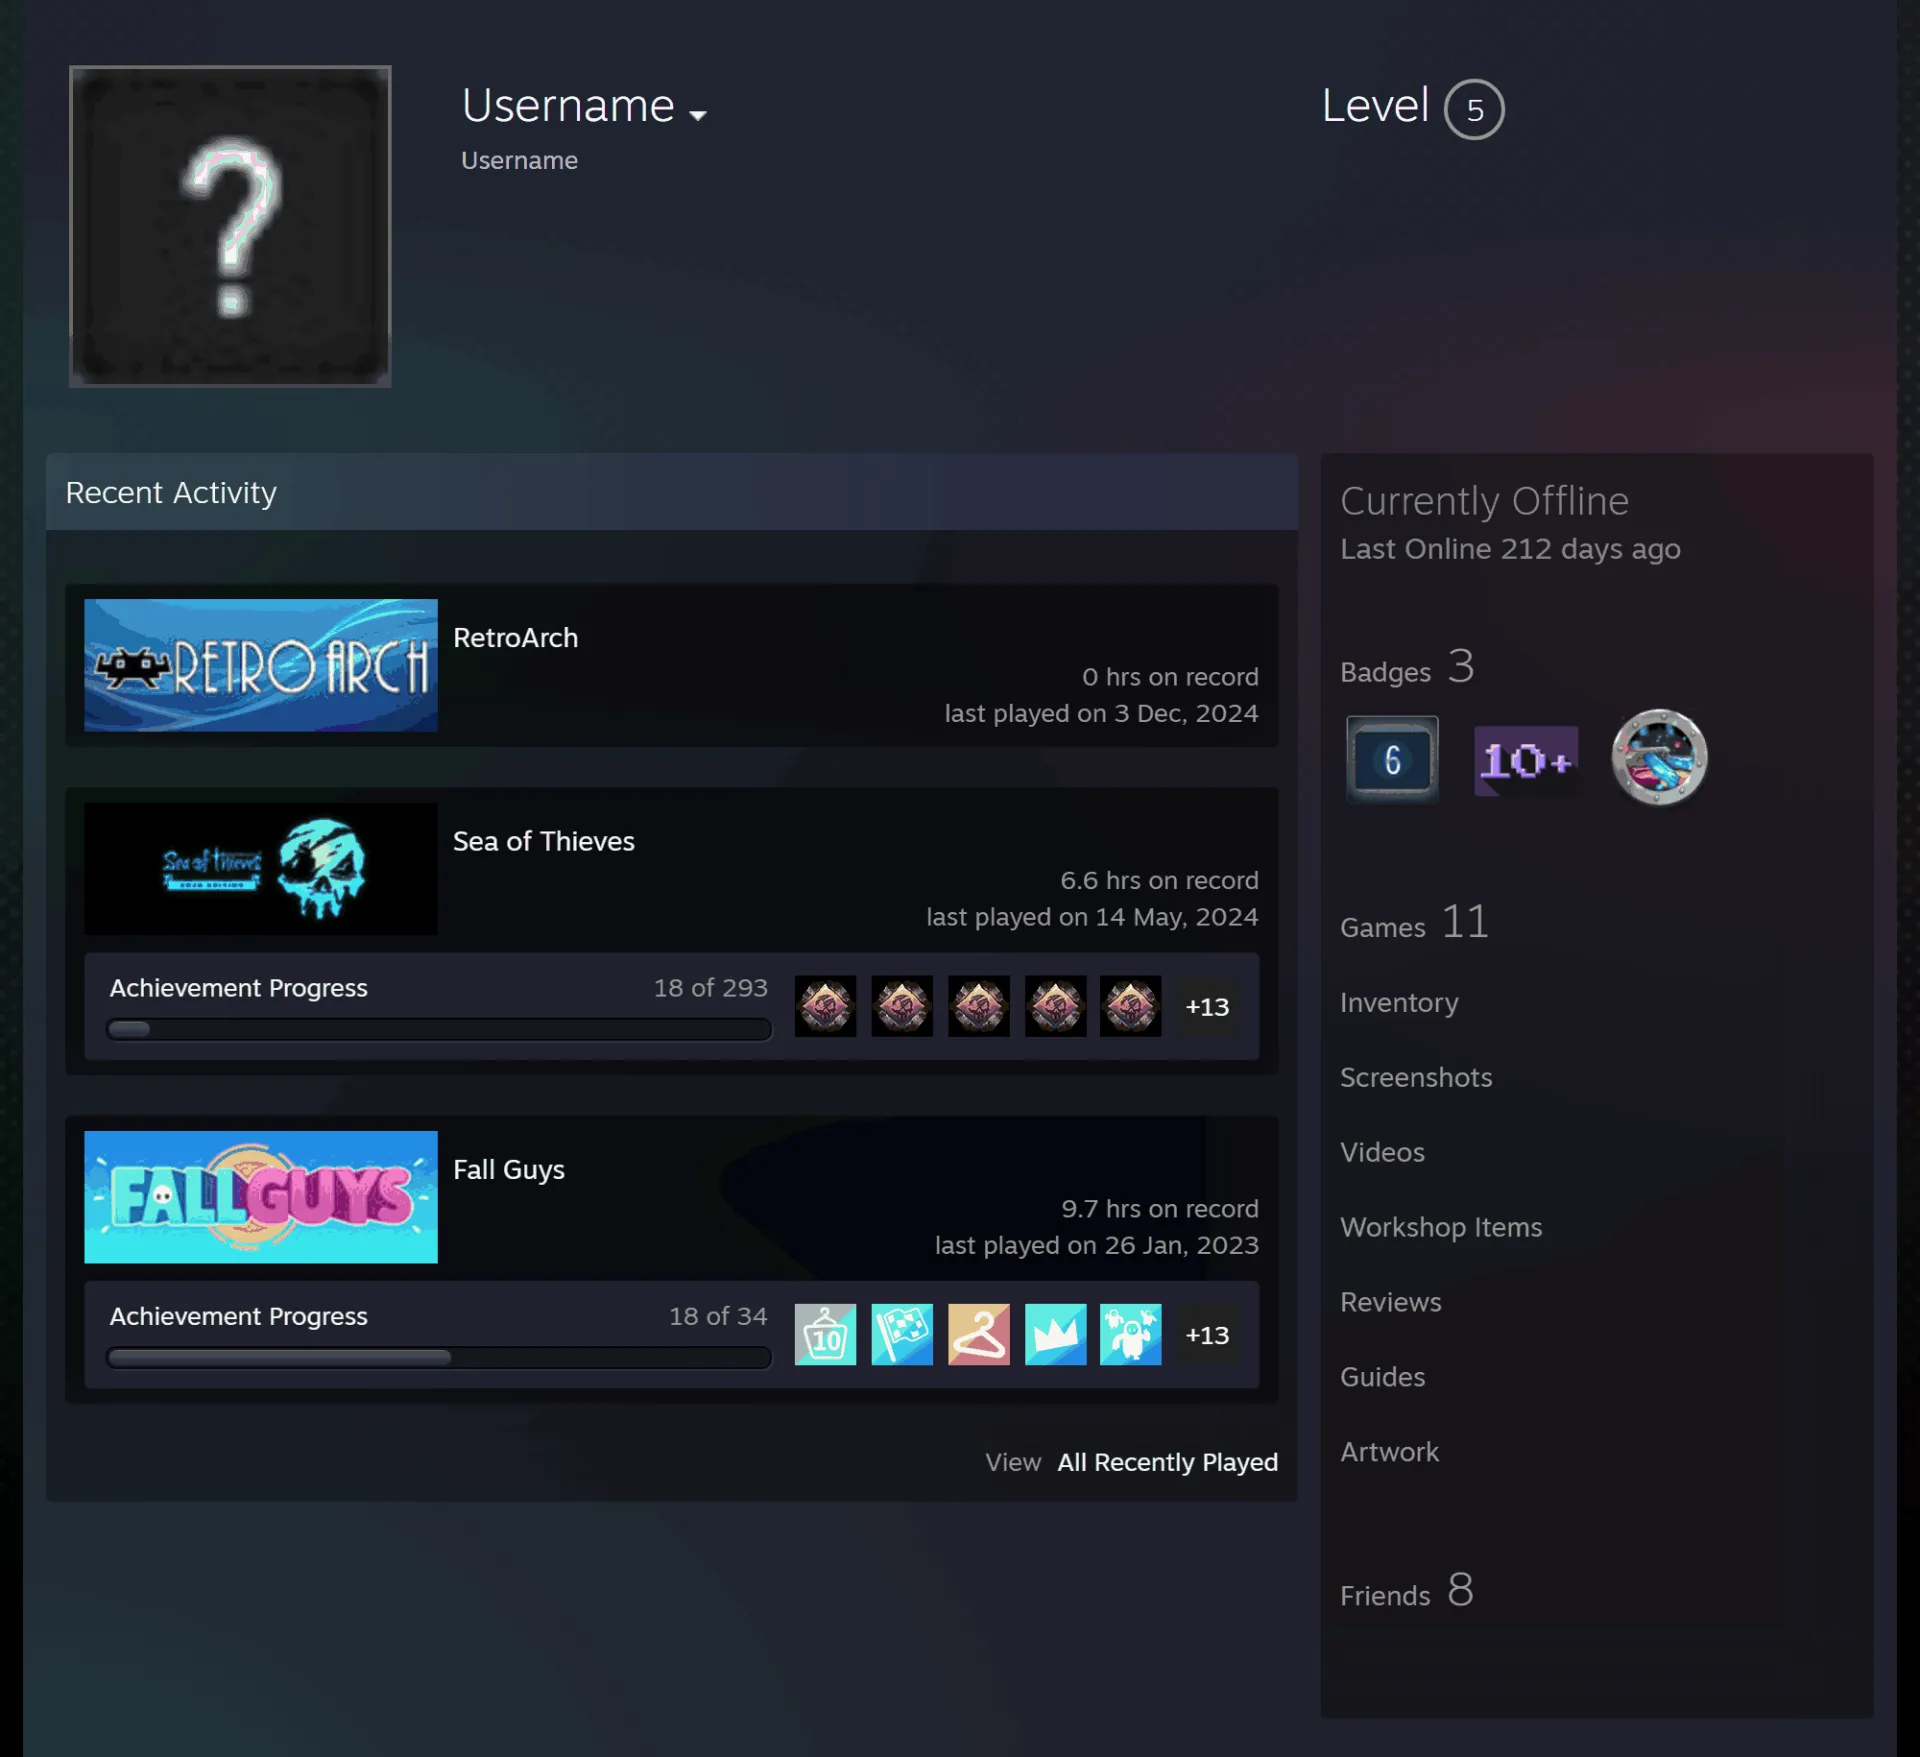Open the Sea of Thieves game title
Viewport: 1920px width, 1757px height.
[x=544, y=842]
